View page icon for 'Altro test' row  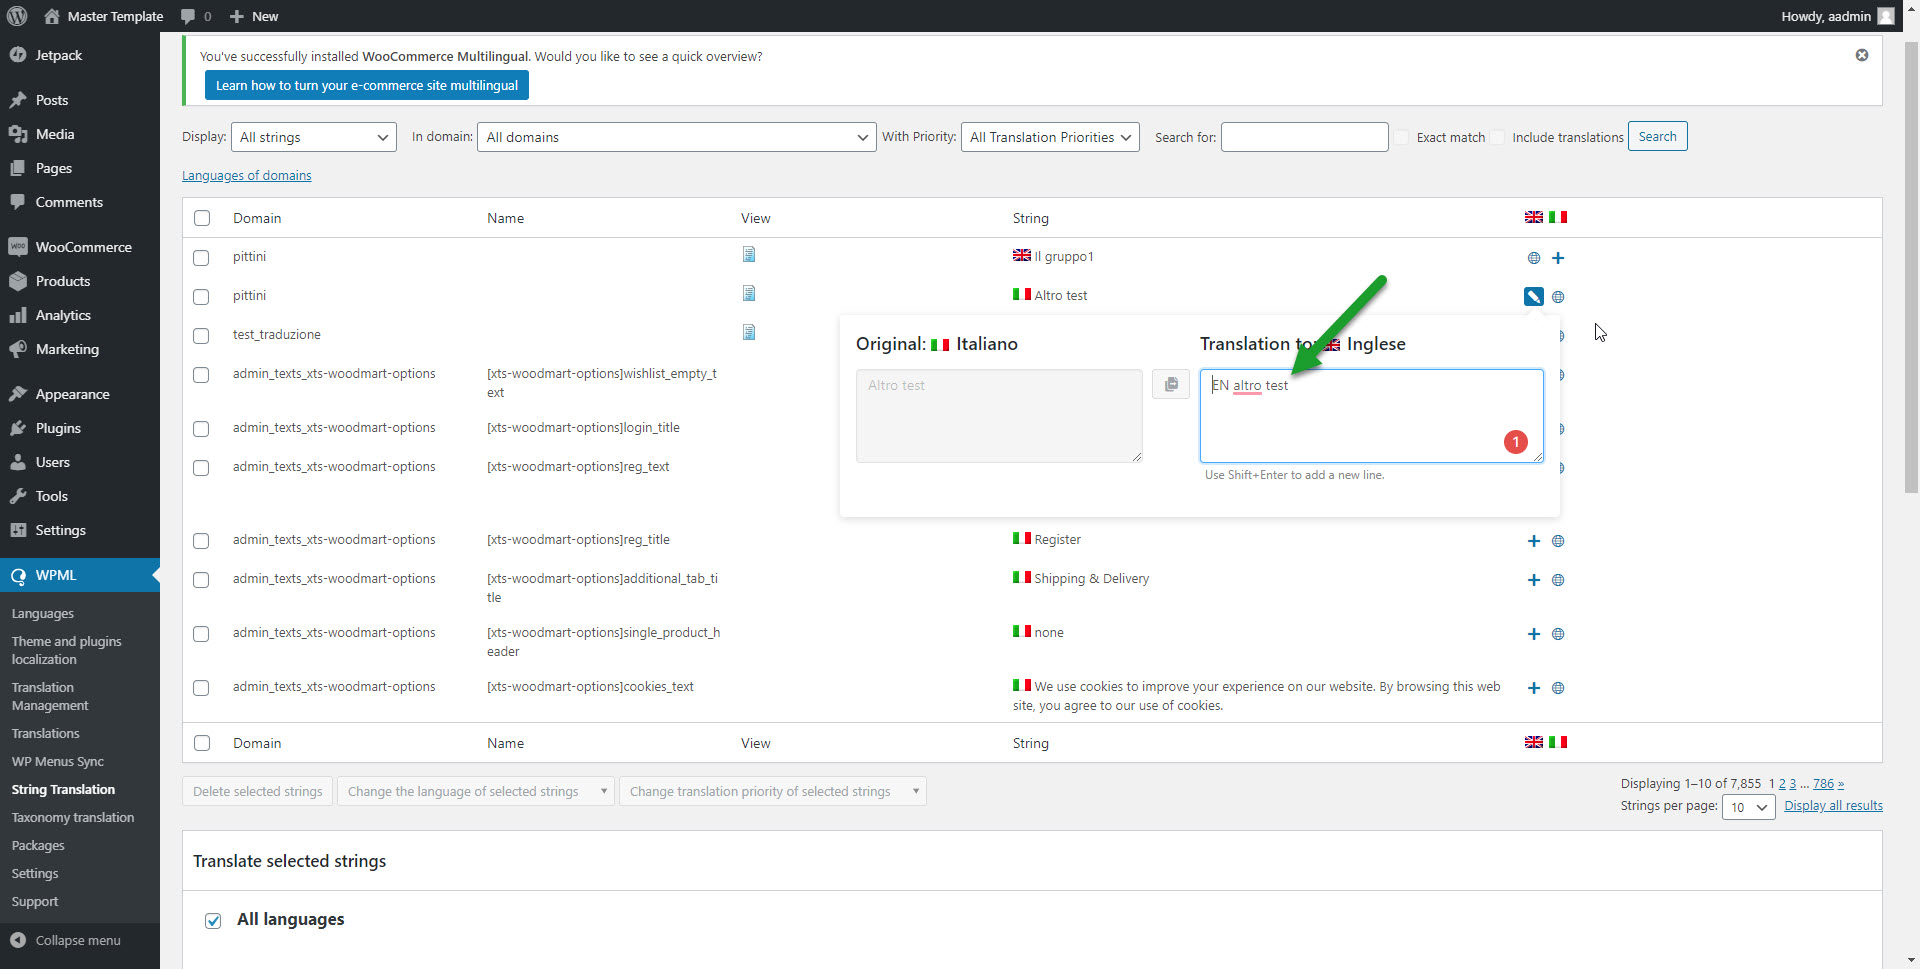pyautogui.click(x=749, y=294)
